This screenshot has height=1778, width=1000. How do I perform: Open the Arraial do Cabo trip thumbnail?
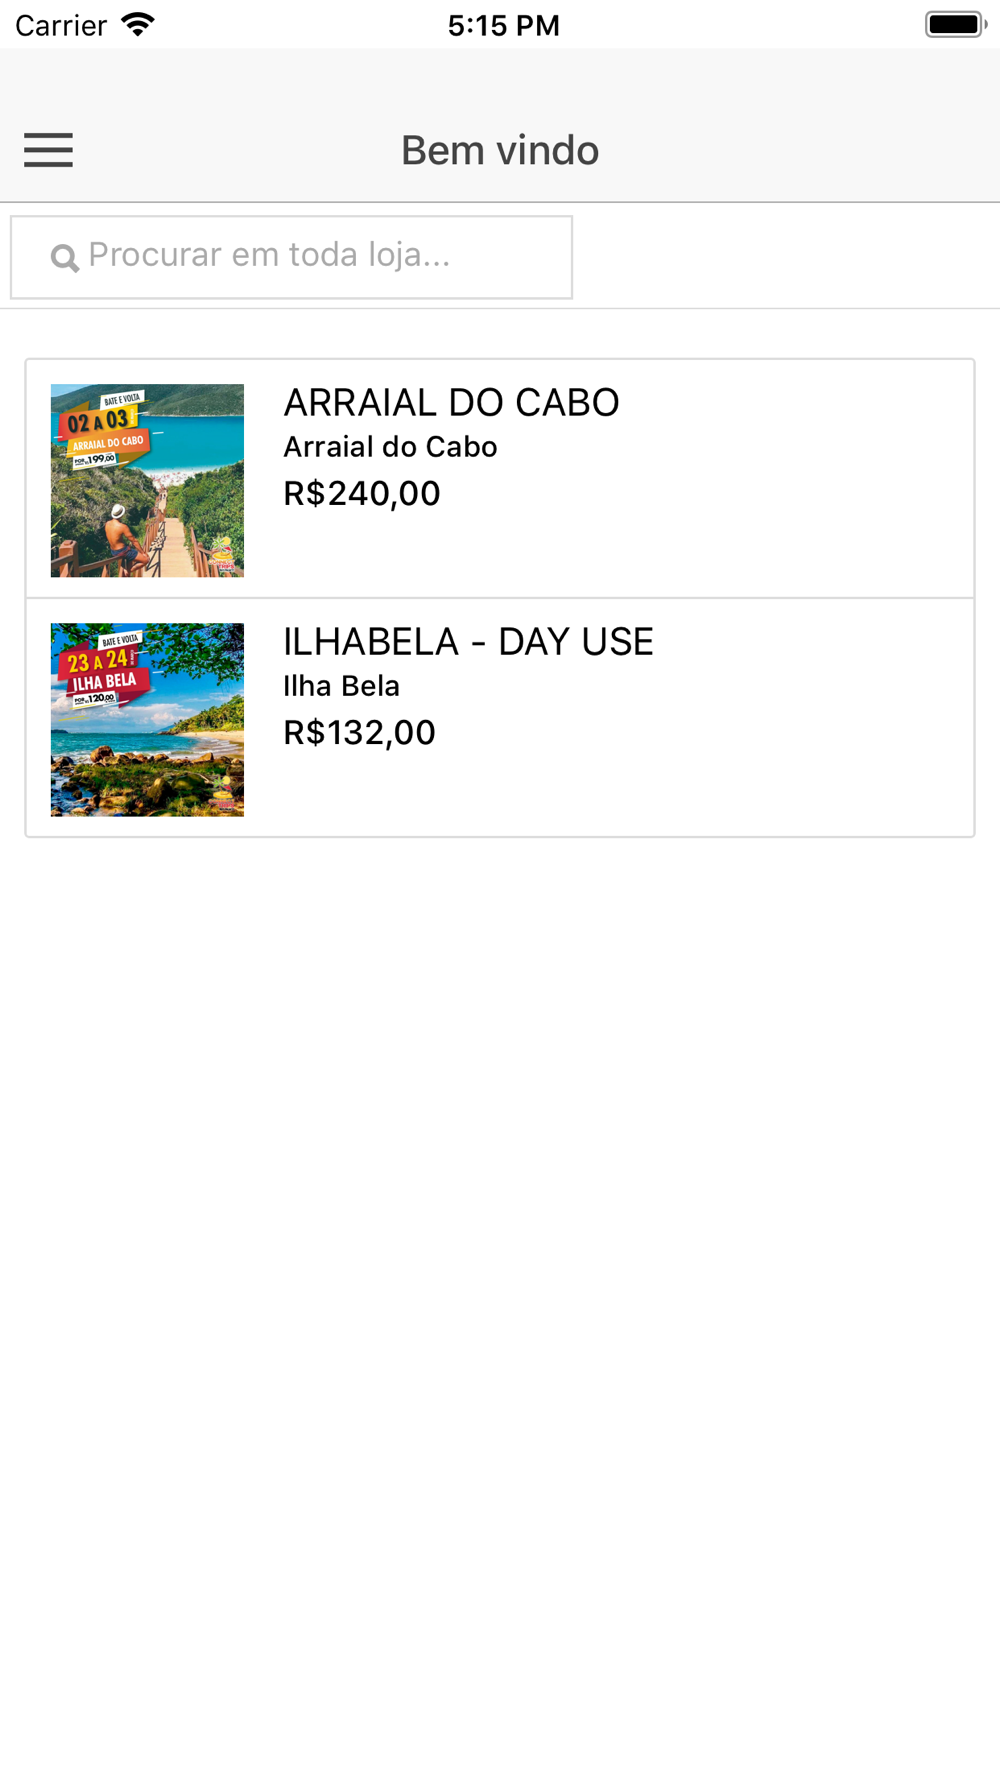147,480
